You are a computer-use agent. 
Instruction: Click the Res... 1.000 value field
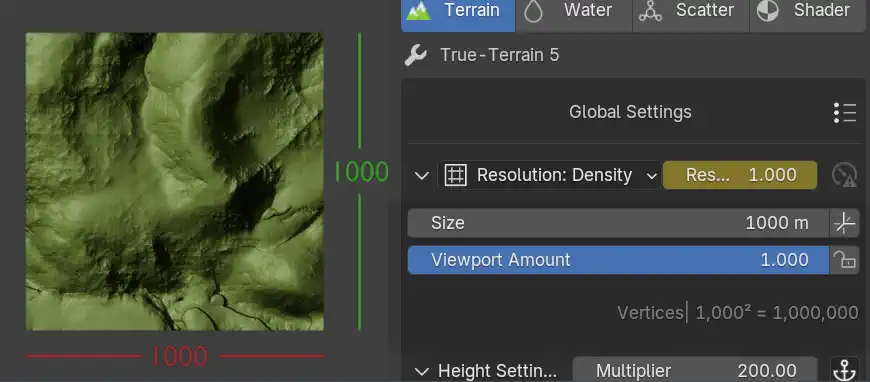(x=740, y=175)
